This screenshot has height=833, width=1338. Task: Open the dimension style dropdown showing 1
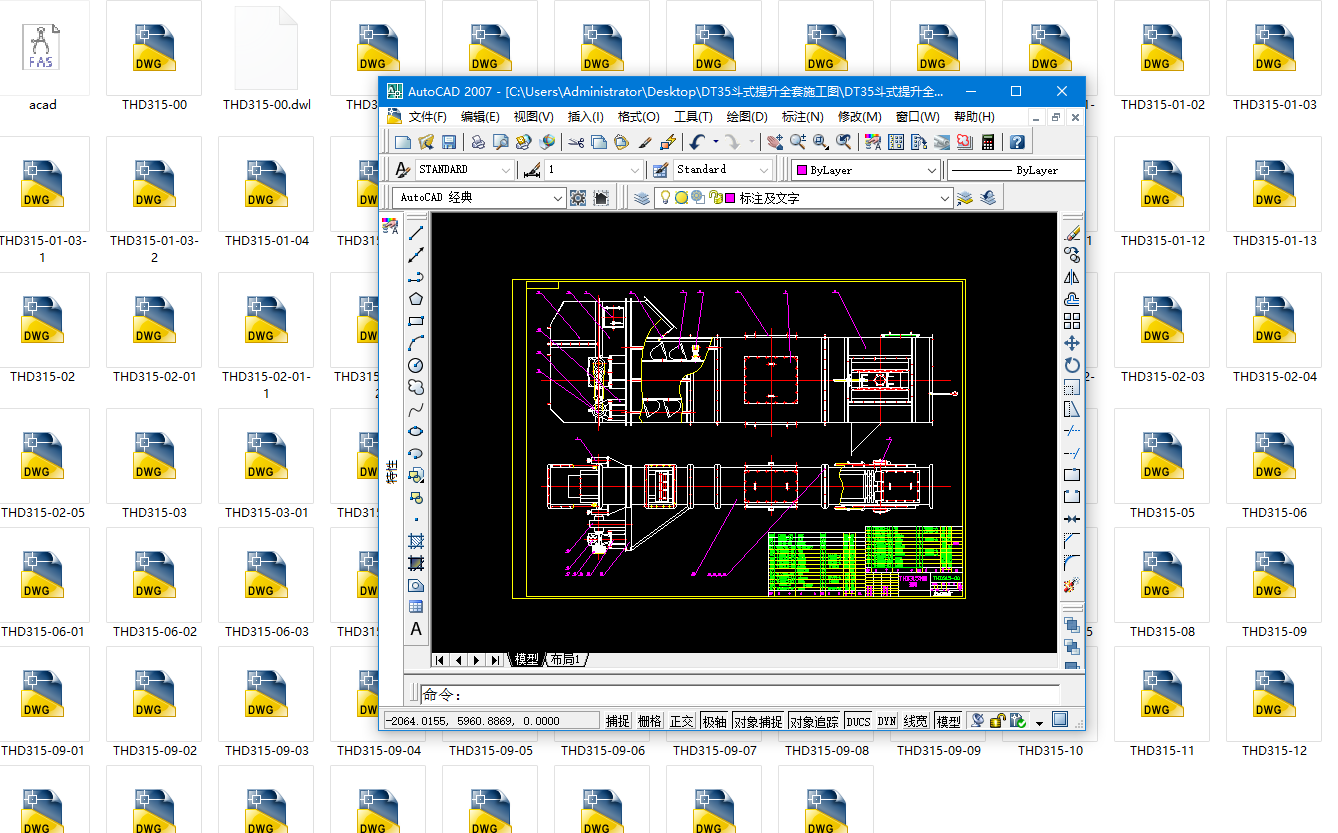click(594, 170)
